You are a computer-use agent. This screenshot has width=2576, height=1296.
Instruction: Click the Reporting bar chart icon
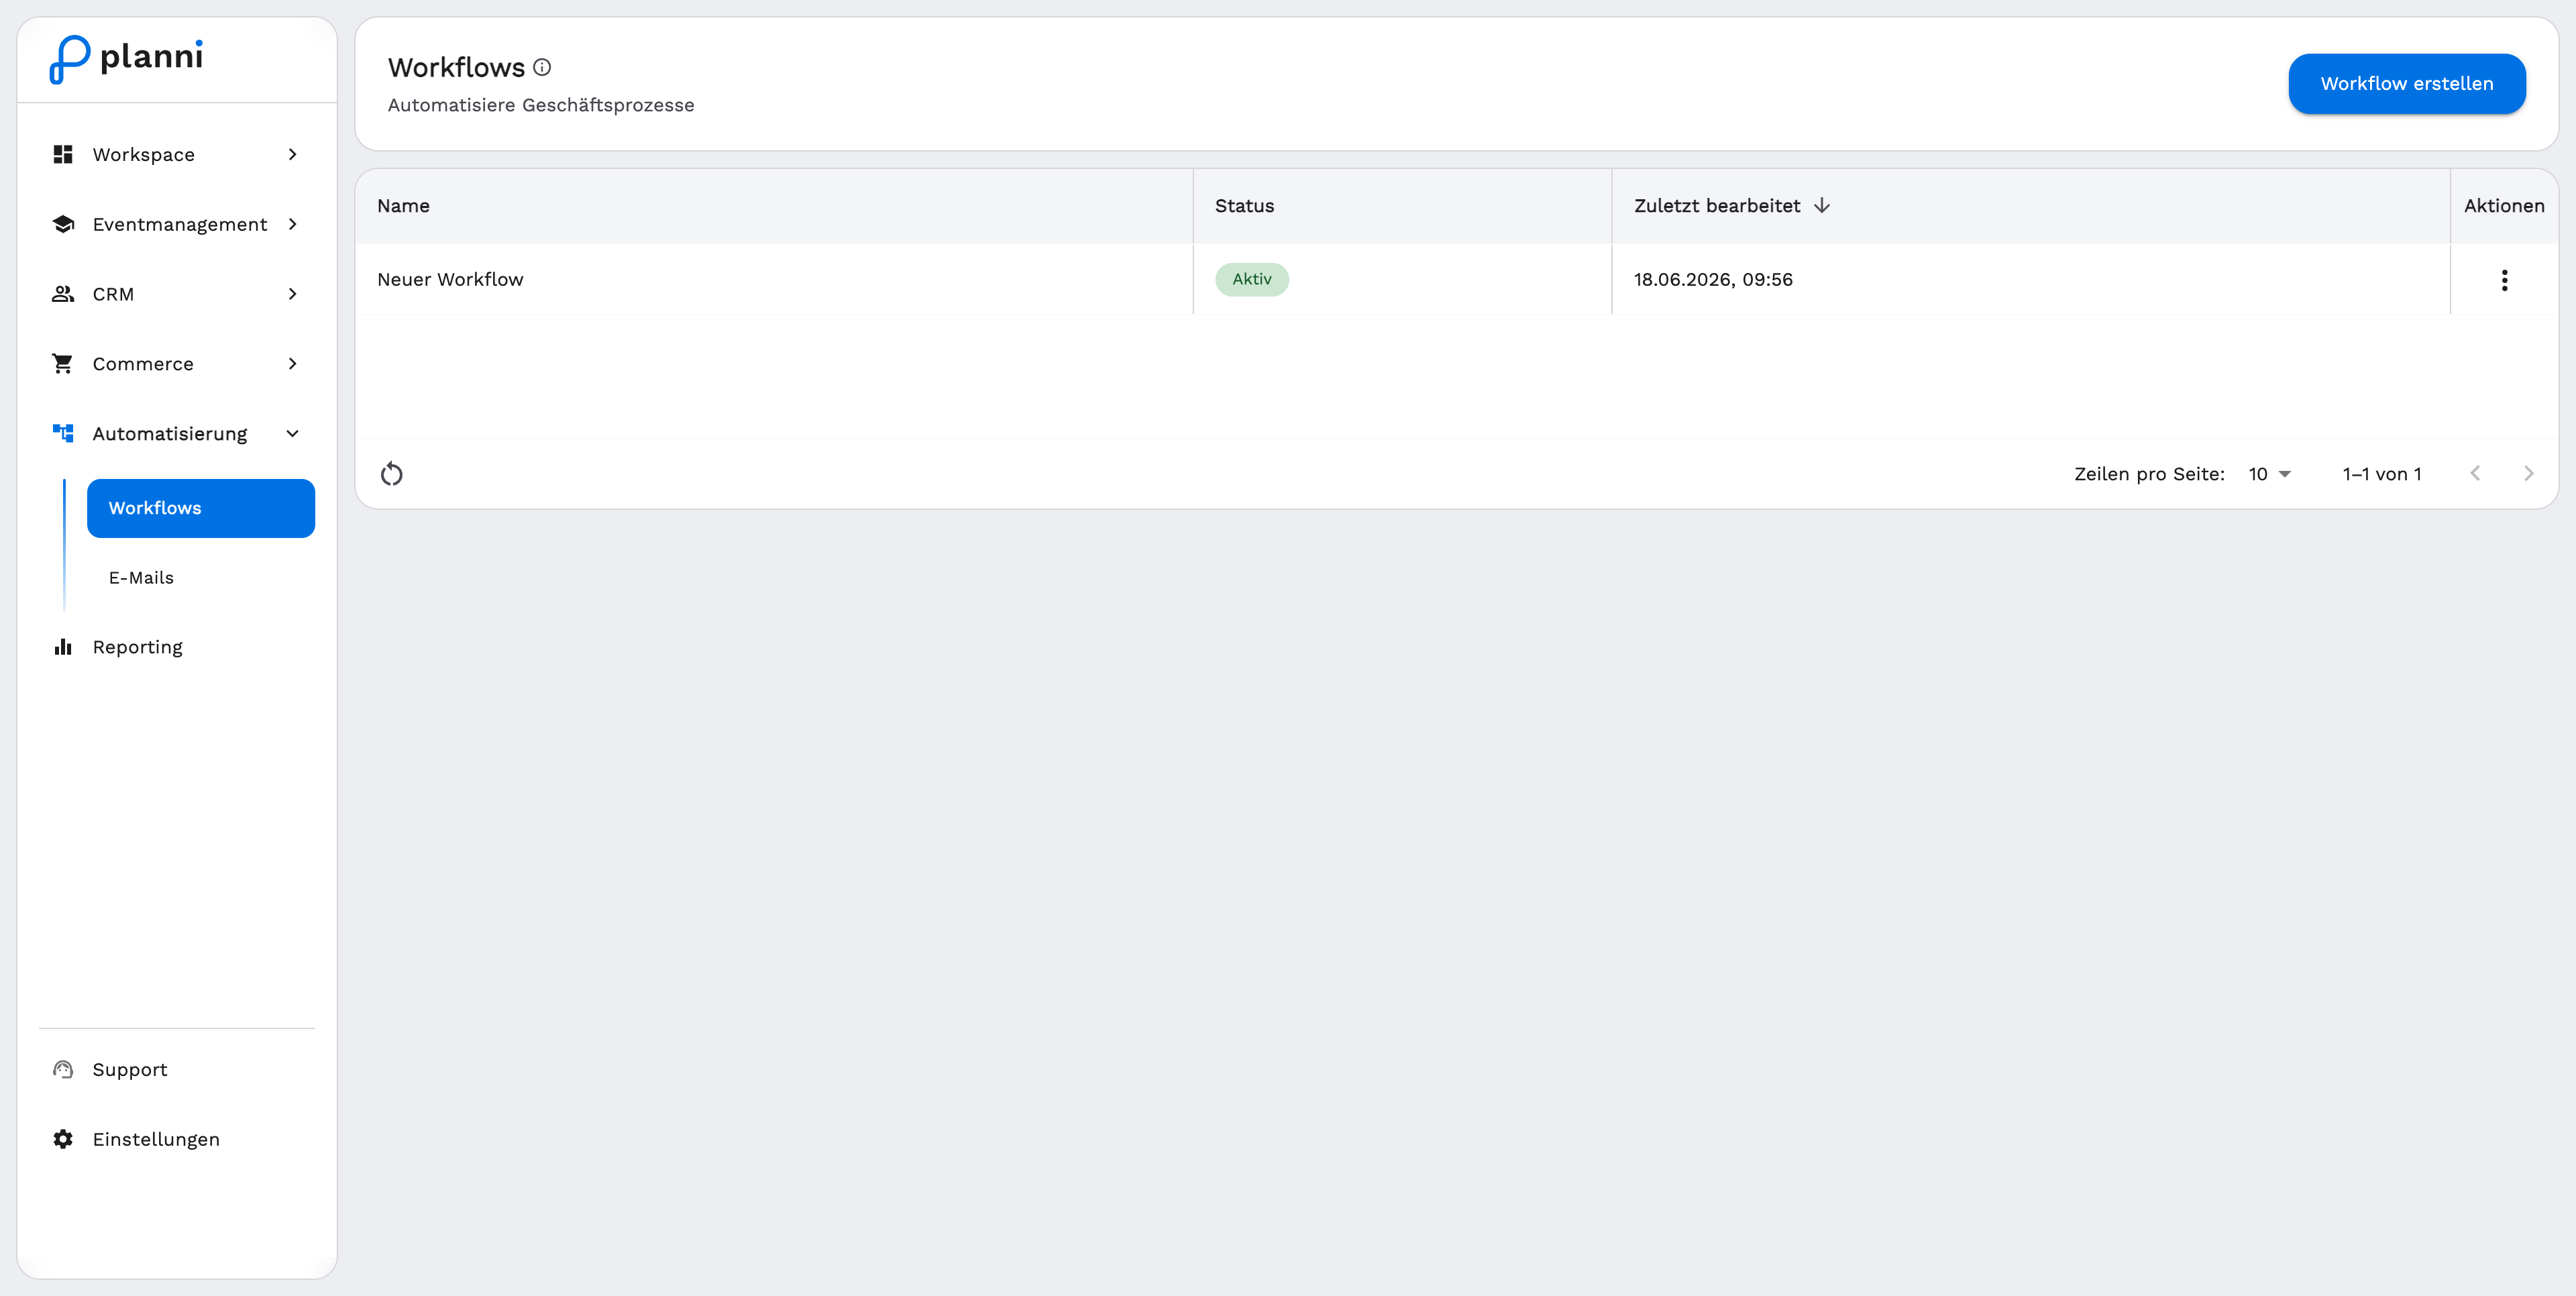(x=63, y=647)
